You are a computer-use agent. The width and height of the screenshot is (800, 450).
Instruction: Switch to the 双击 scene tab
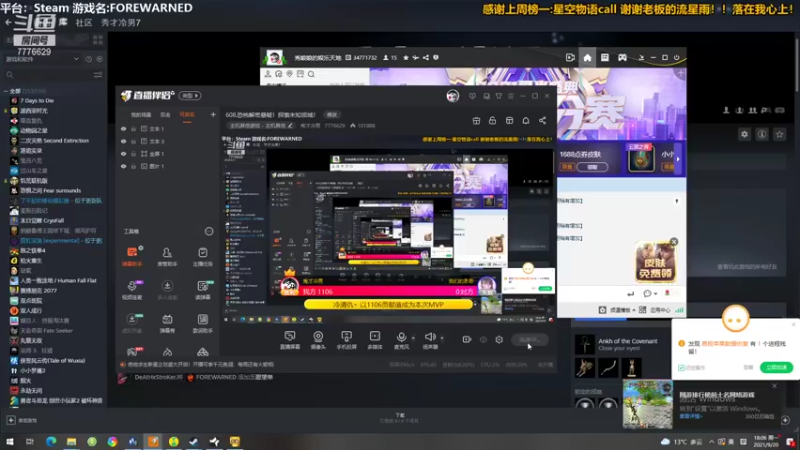pyautogui.click(x=165, y=115)
